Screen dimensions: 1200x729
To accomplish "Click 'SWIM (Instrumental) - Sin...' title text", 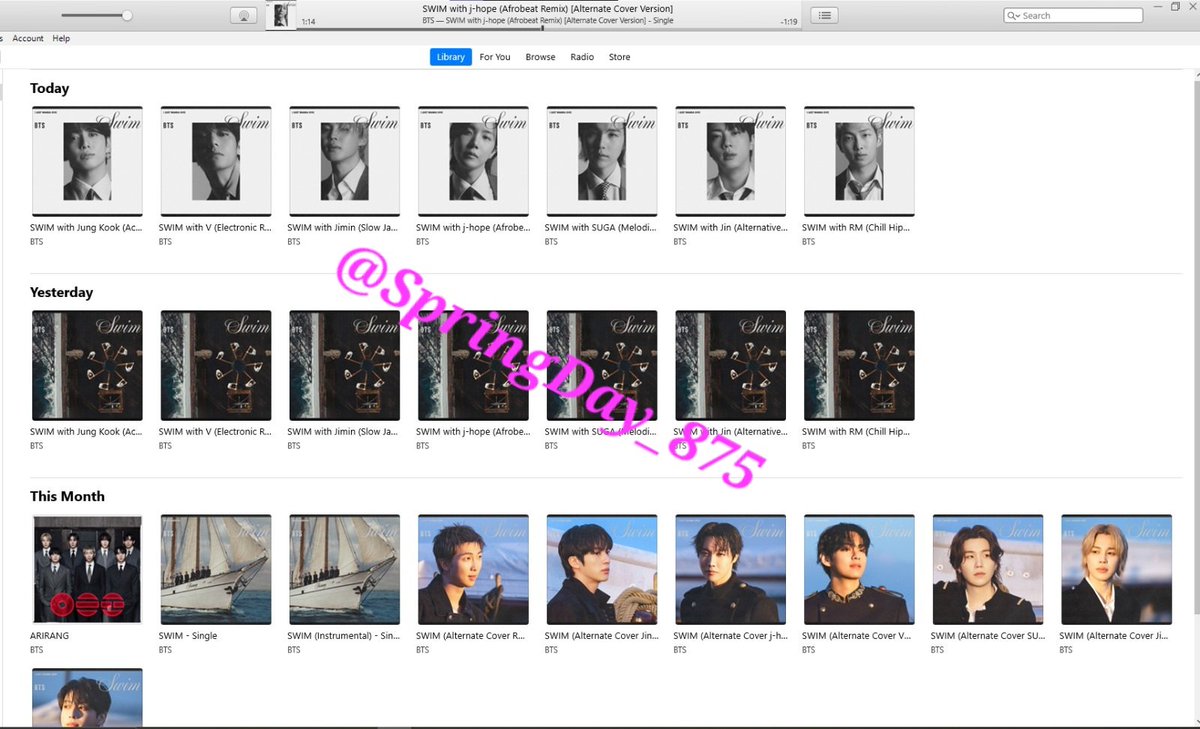I will 344,636.
